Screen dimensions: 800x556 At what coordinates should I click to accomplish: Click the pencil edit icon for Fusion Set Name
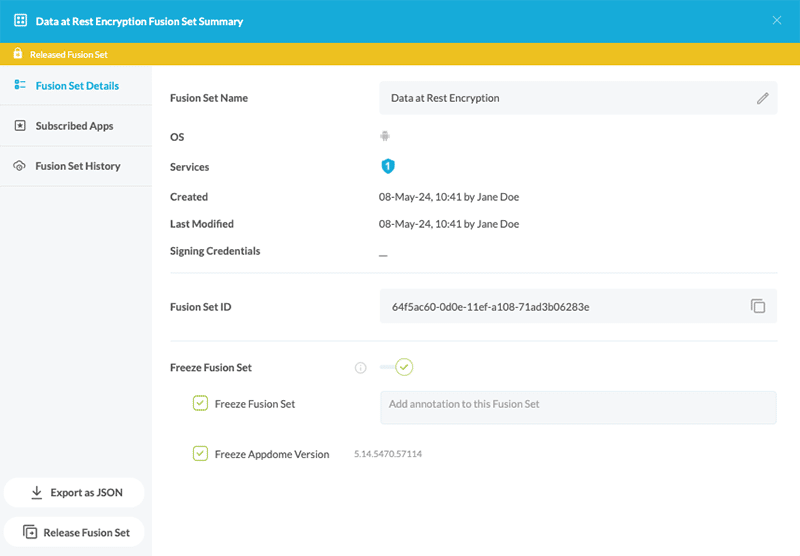762,98
